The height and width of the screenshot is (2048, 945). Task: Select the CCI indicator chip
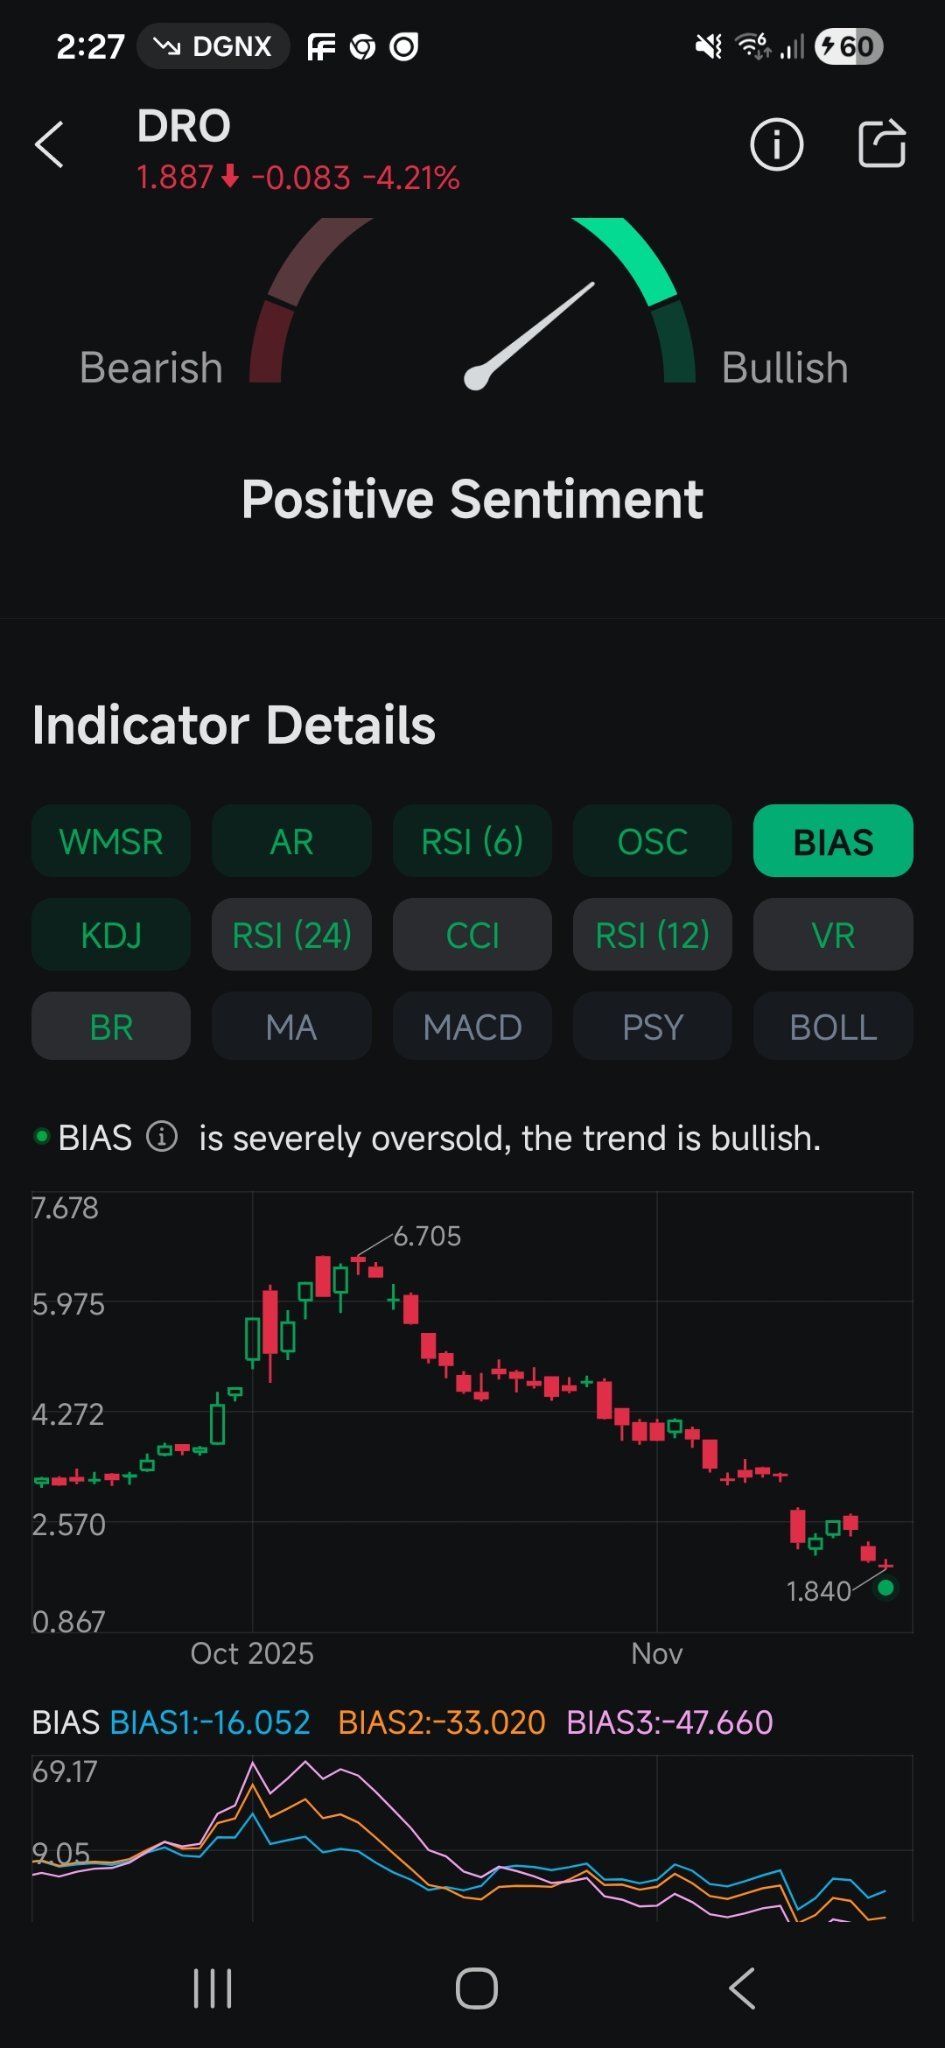pos(472,935)
